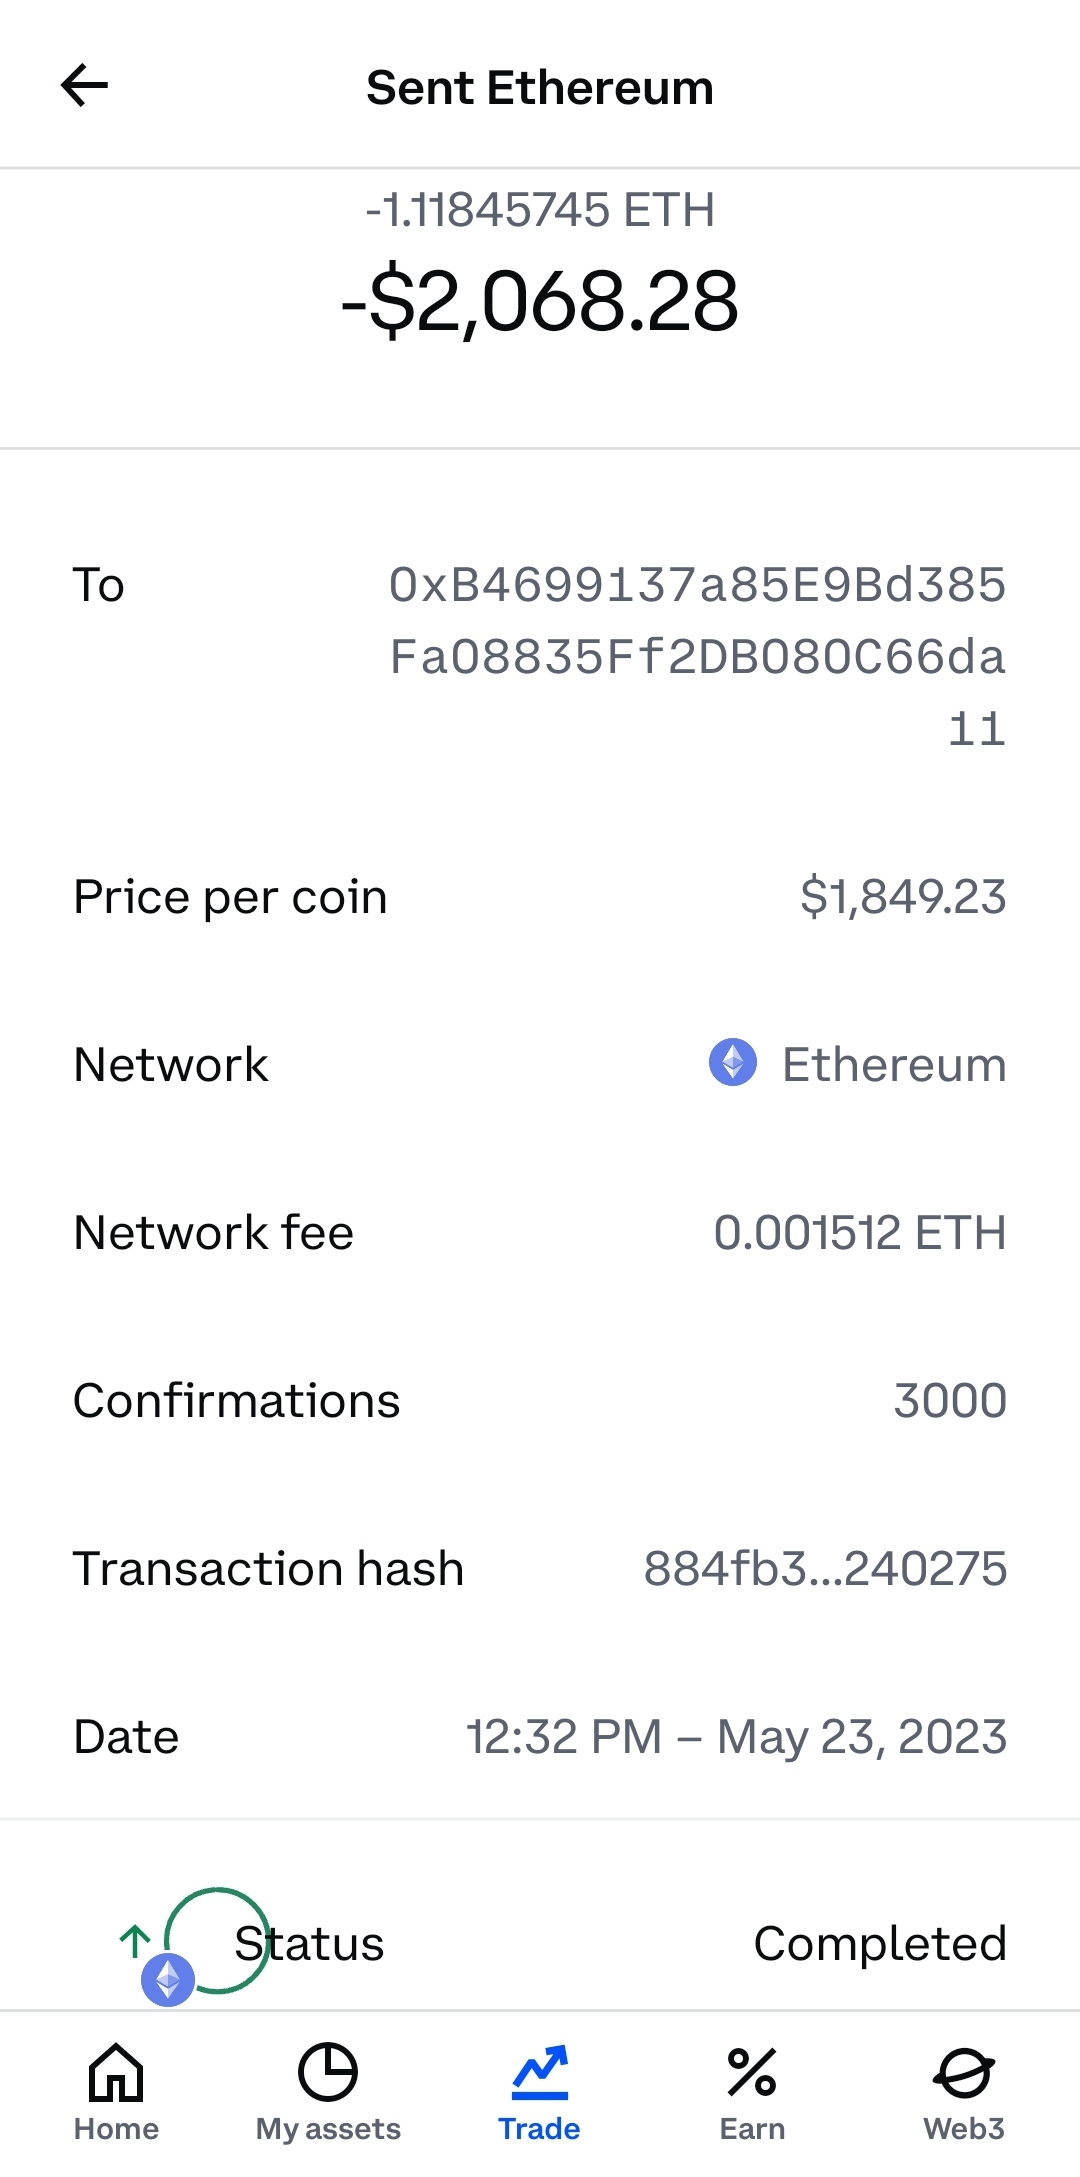
Task: Switch to the My assets tab label
Action: click(328, 2129)
